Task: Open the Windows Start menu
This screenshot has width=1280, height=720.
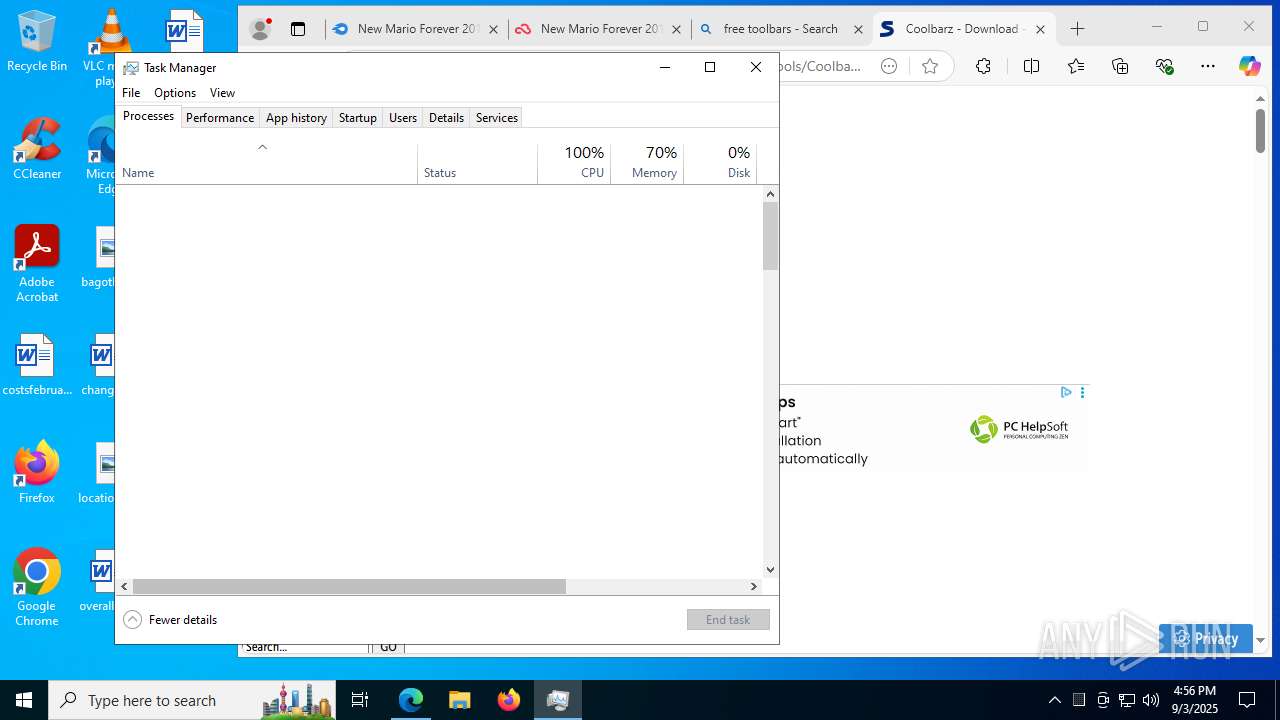Action: point(24,700)
